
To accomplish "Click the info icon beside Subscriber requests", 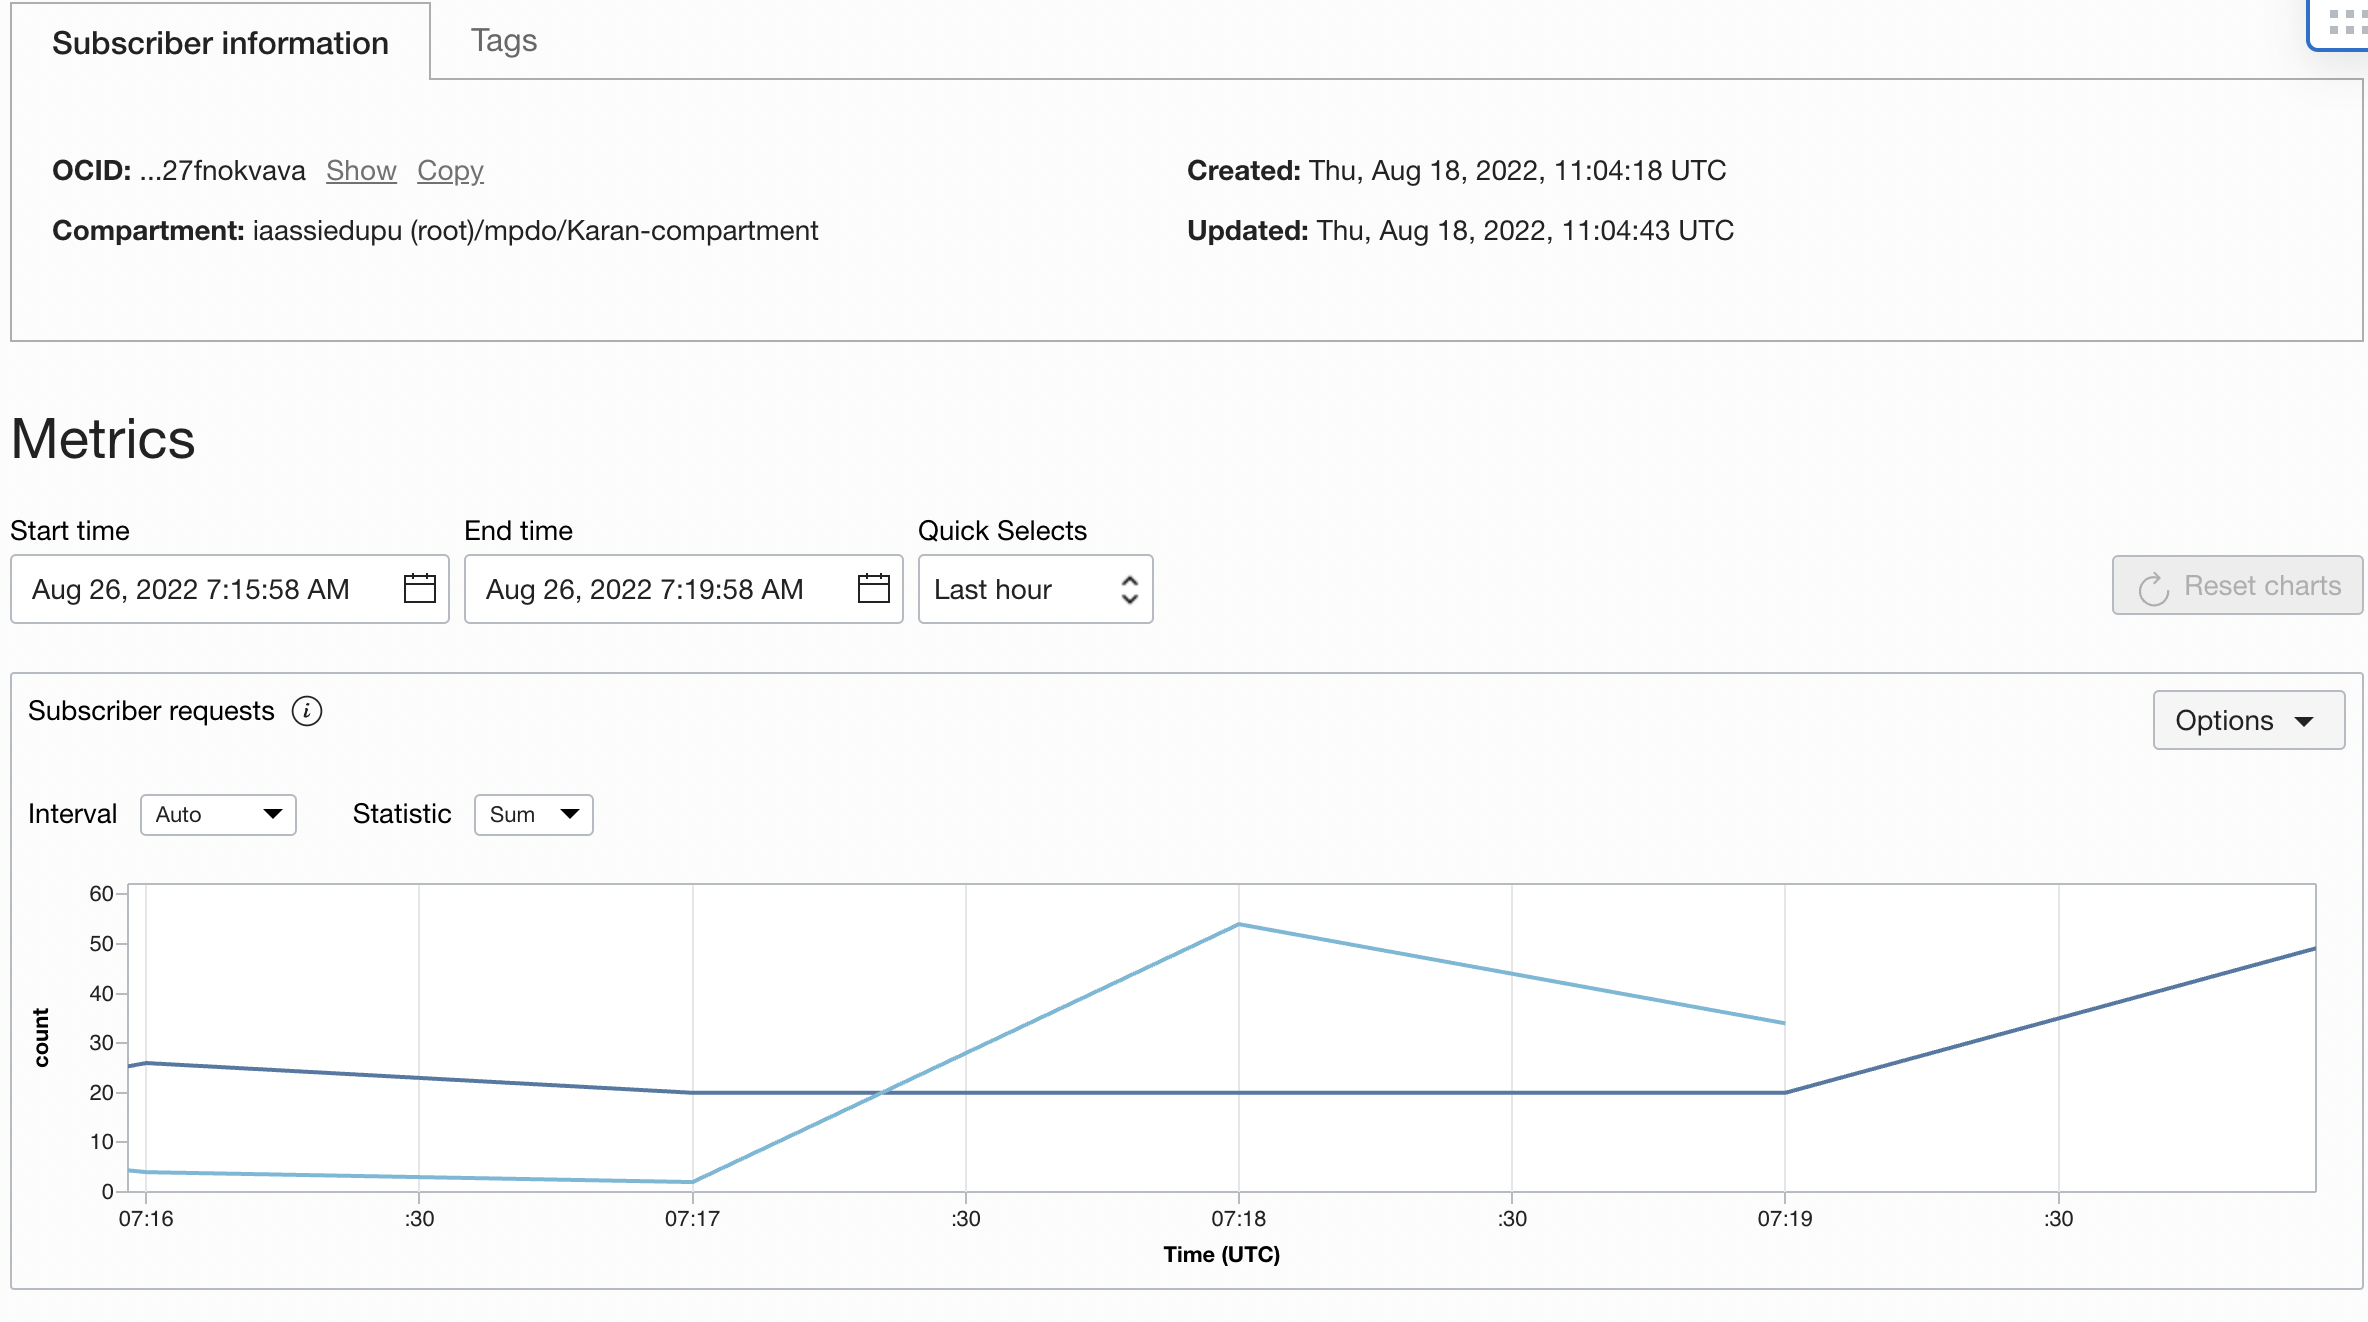I will click(x=306, y=711).
